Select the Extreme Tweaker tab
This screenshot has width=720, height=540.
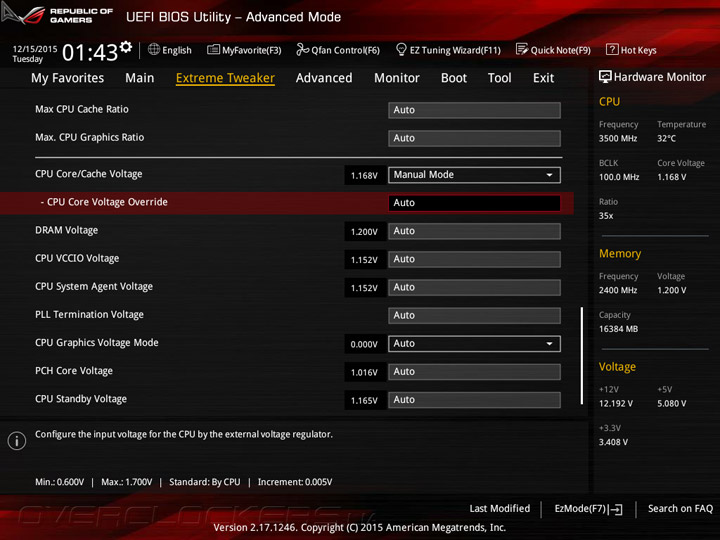pos(225,78)
